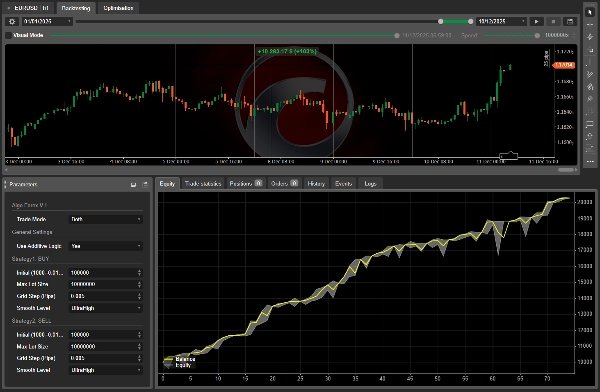Select the rectangle shape tool
600x392 pixels.
click(590, 124)
